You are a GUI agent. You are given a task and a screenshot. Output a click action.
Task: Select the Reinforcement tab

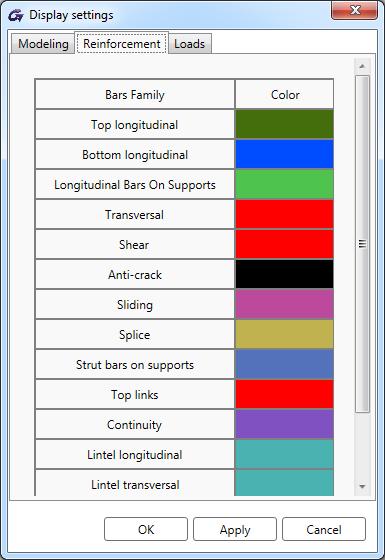pos(121,43)
